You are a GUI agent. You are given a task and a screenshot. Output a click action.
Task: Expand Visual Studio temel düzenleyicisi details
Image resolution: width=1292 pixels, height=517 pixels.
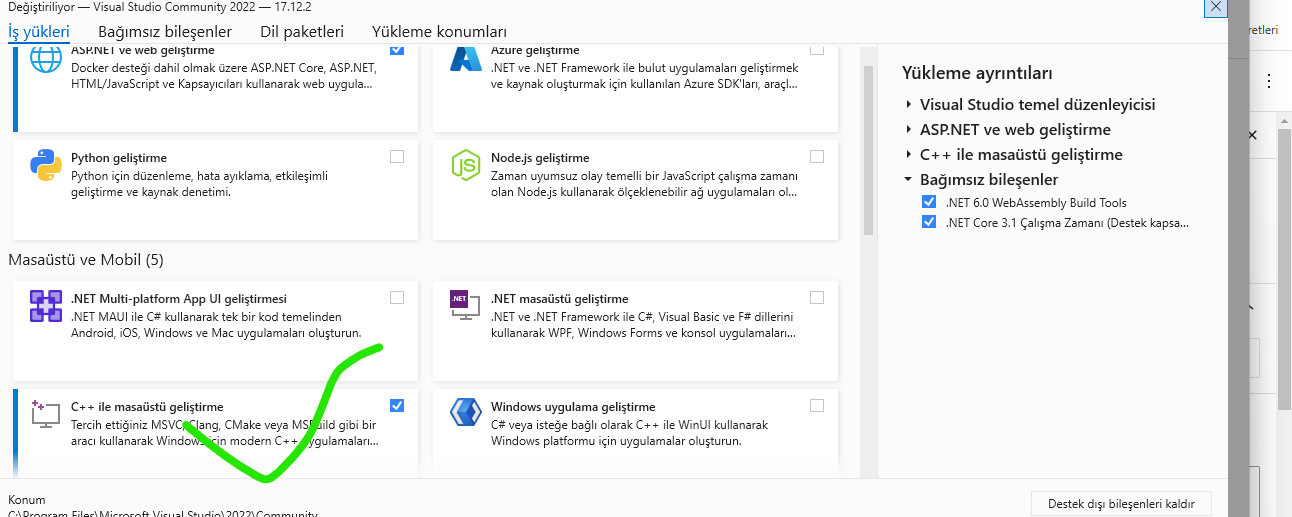coord(909,105)
